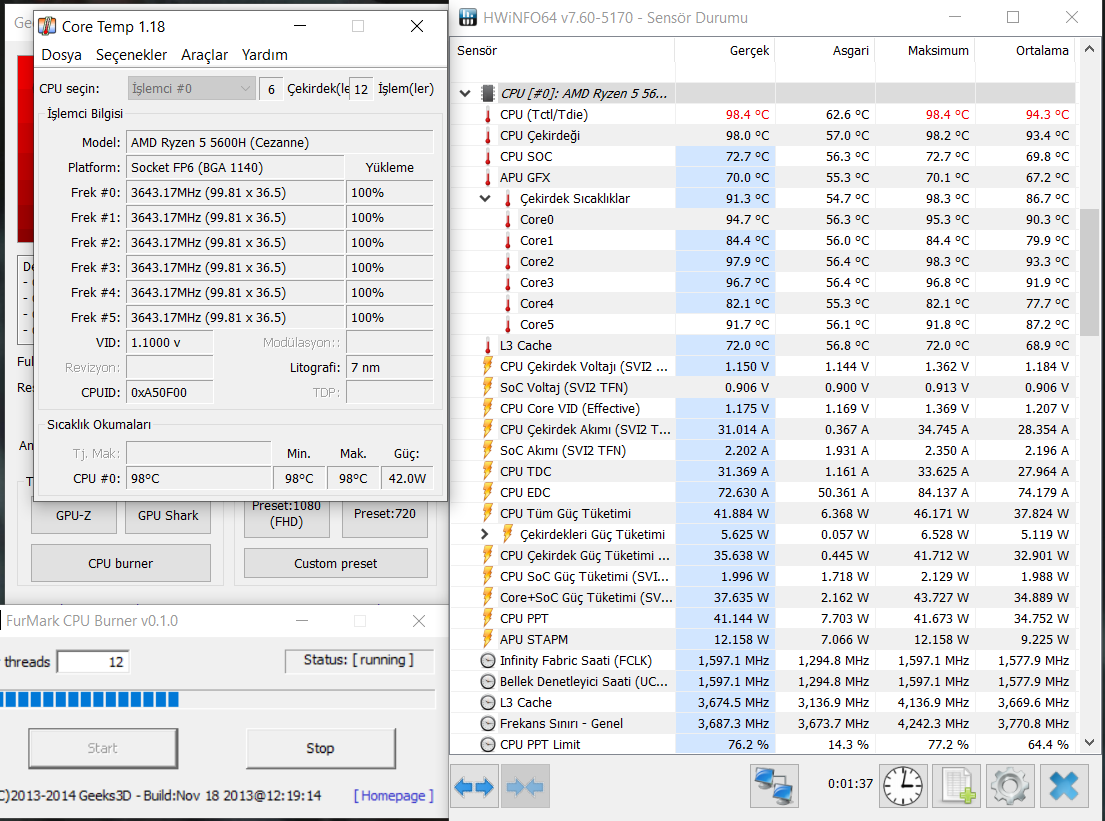Click the Status: [running] indicator
This screenshot has width=1105, height=821.
[x=359, y=660]
